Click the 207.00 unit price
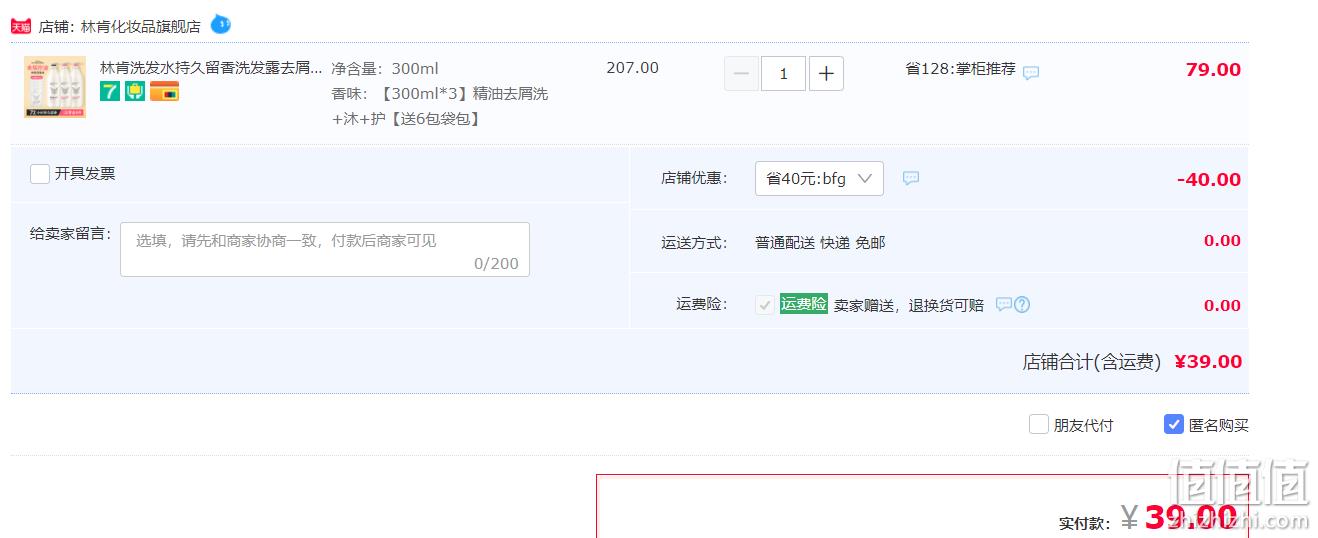Viewport: 1318px width, 538px height. click(x=632, y=68)
